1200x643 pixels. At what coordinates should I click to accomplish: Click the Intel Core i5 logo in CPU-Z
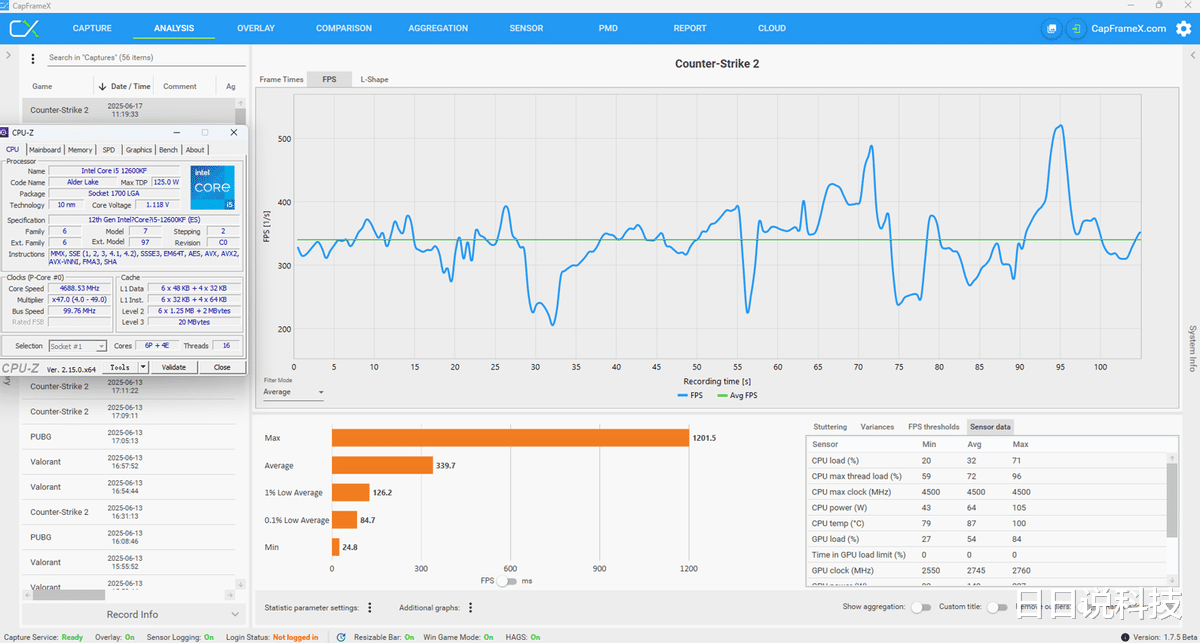pos(212,187)
